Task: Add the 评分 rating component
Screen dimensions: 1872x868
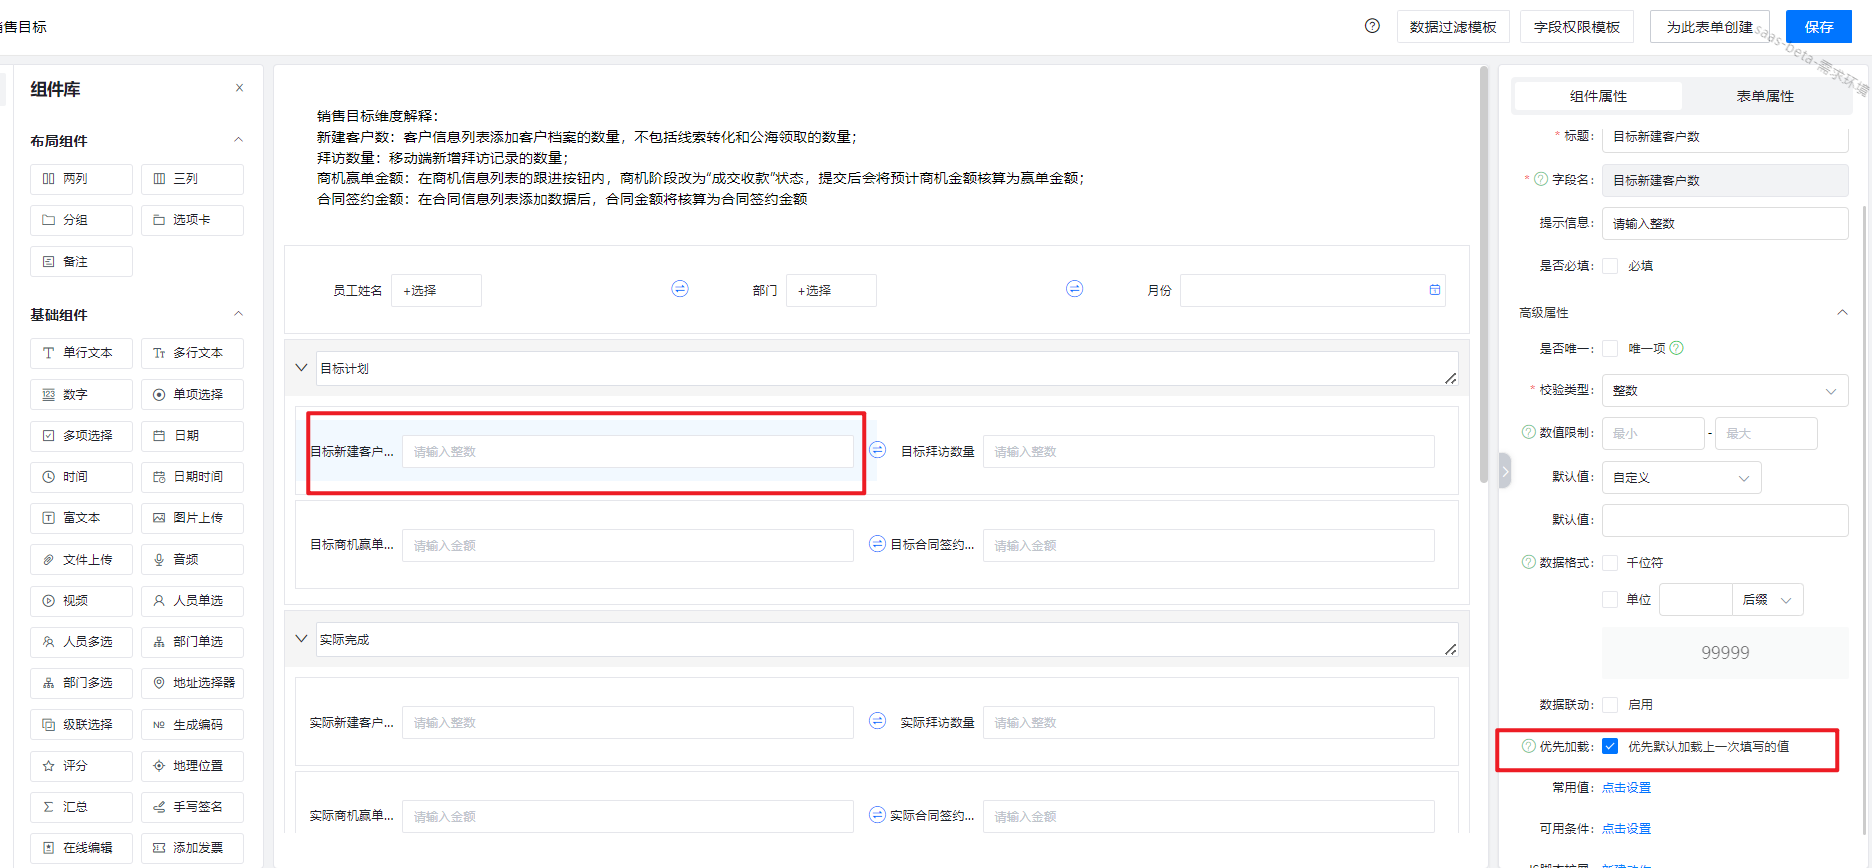Action: pyautogui.click(x=81, y=766)
